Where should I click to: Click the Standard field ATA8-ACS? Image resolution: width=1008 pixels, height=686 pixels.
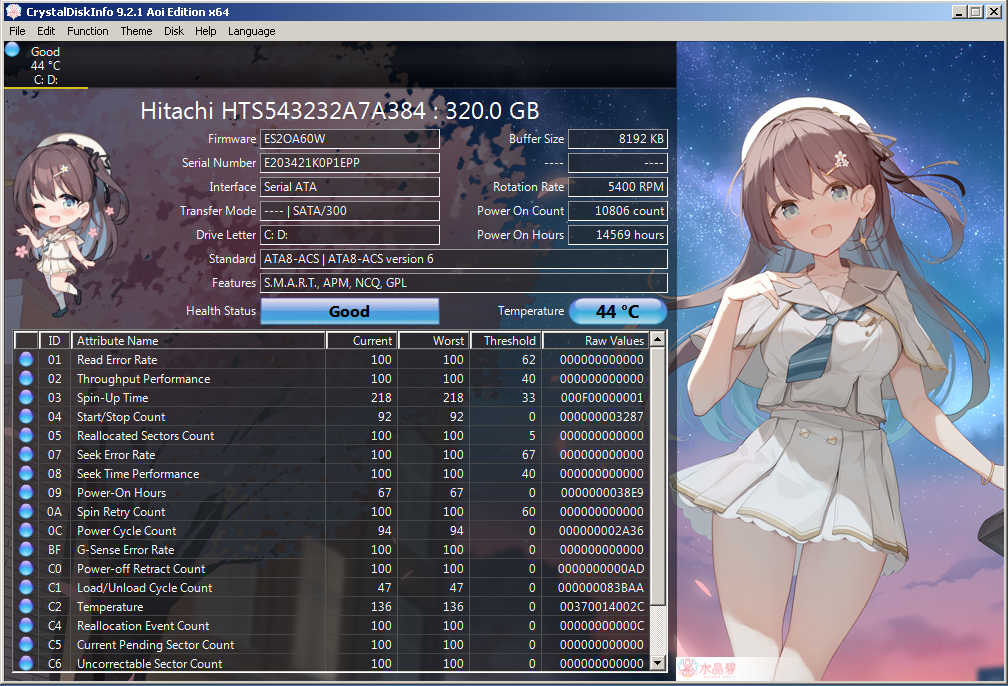(x=464, y=259)
